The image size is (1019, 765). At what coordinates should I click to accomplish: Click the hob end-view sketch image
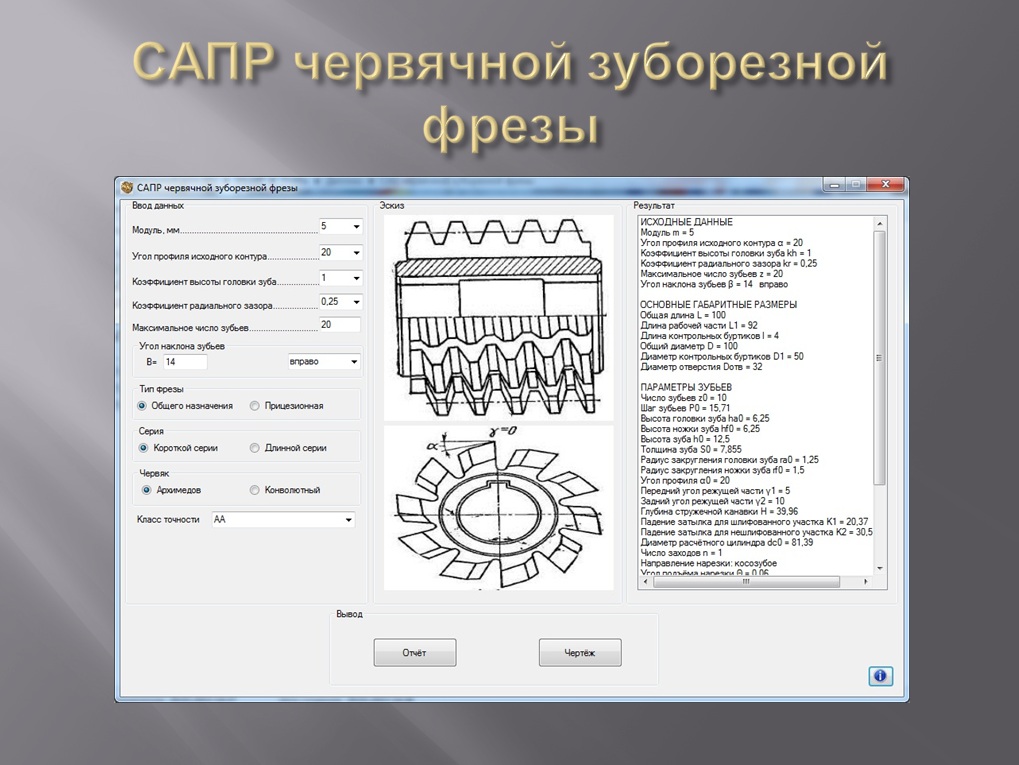click(x=498, y=508)
